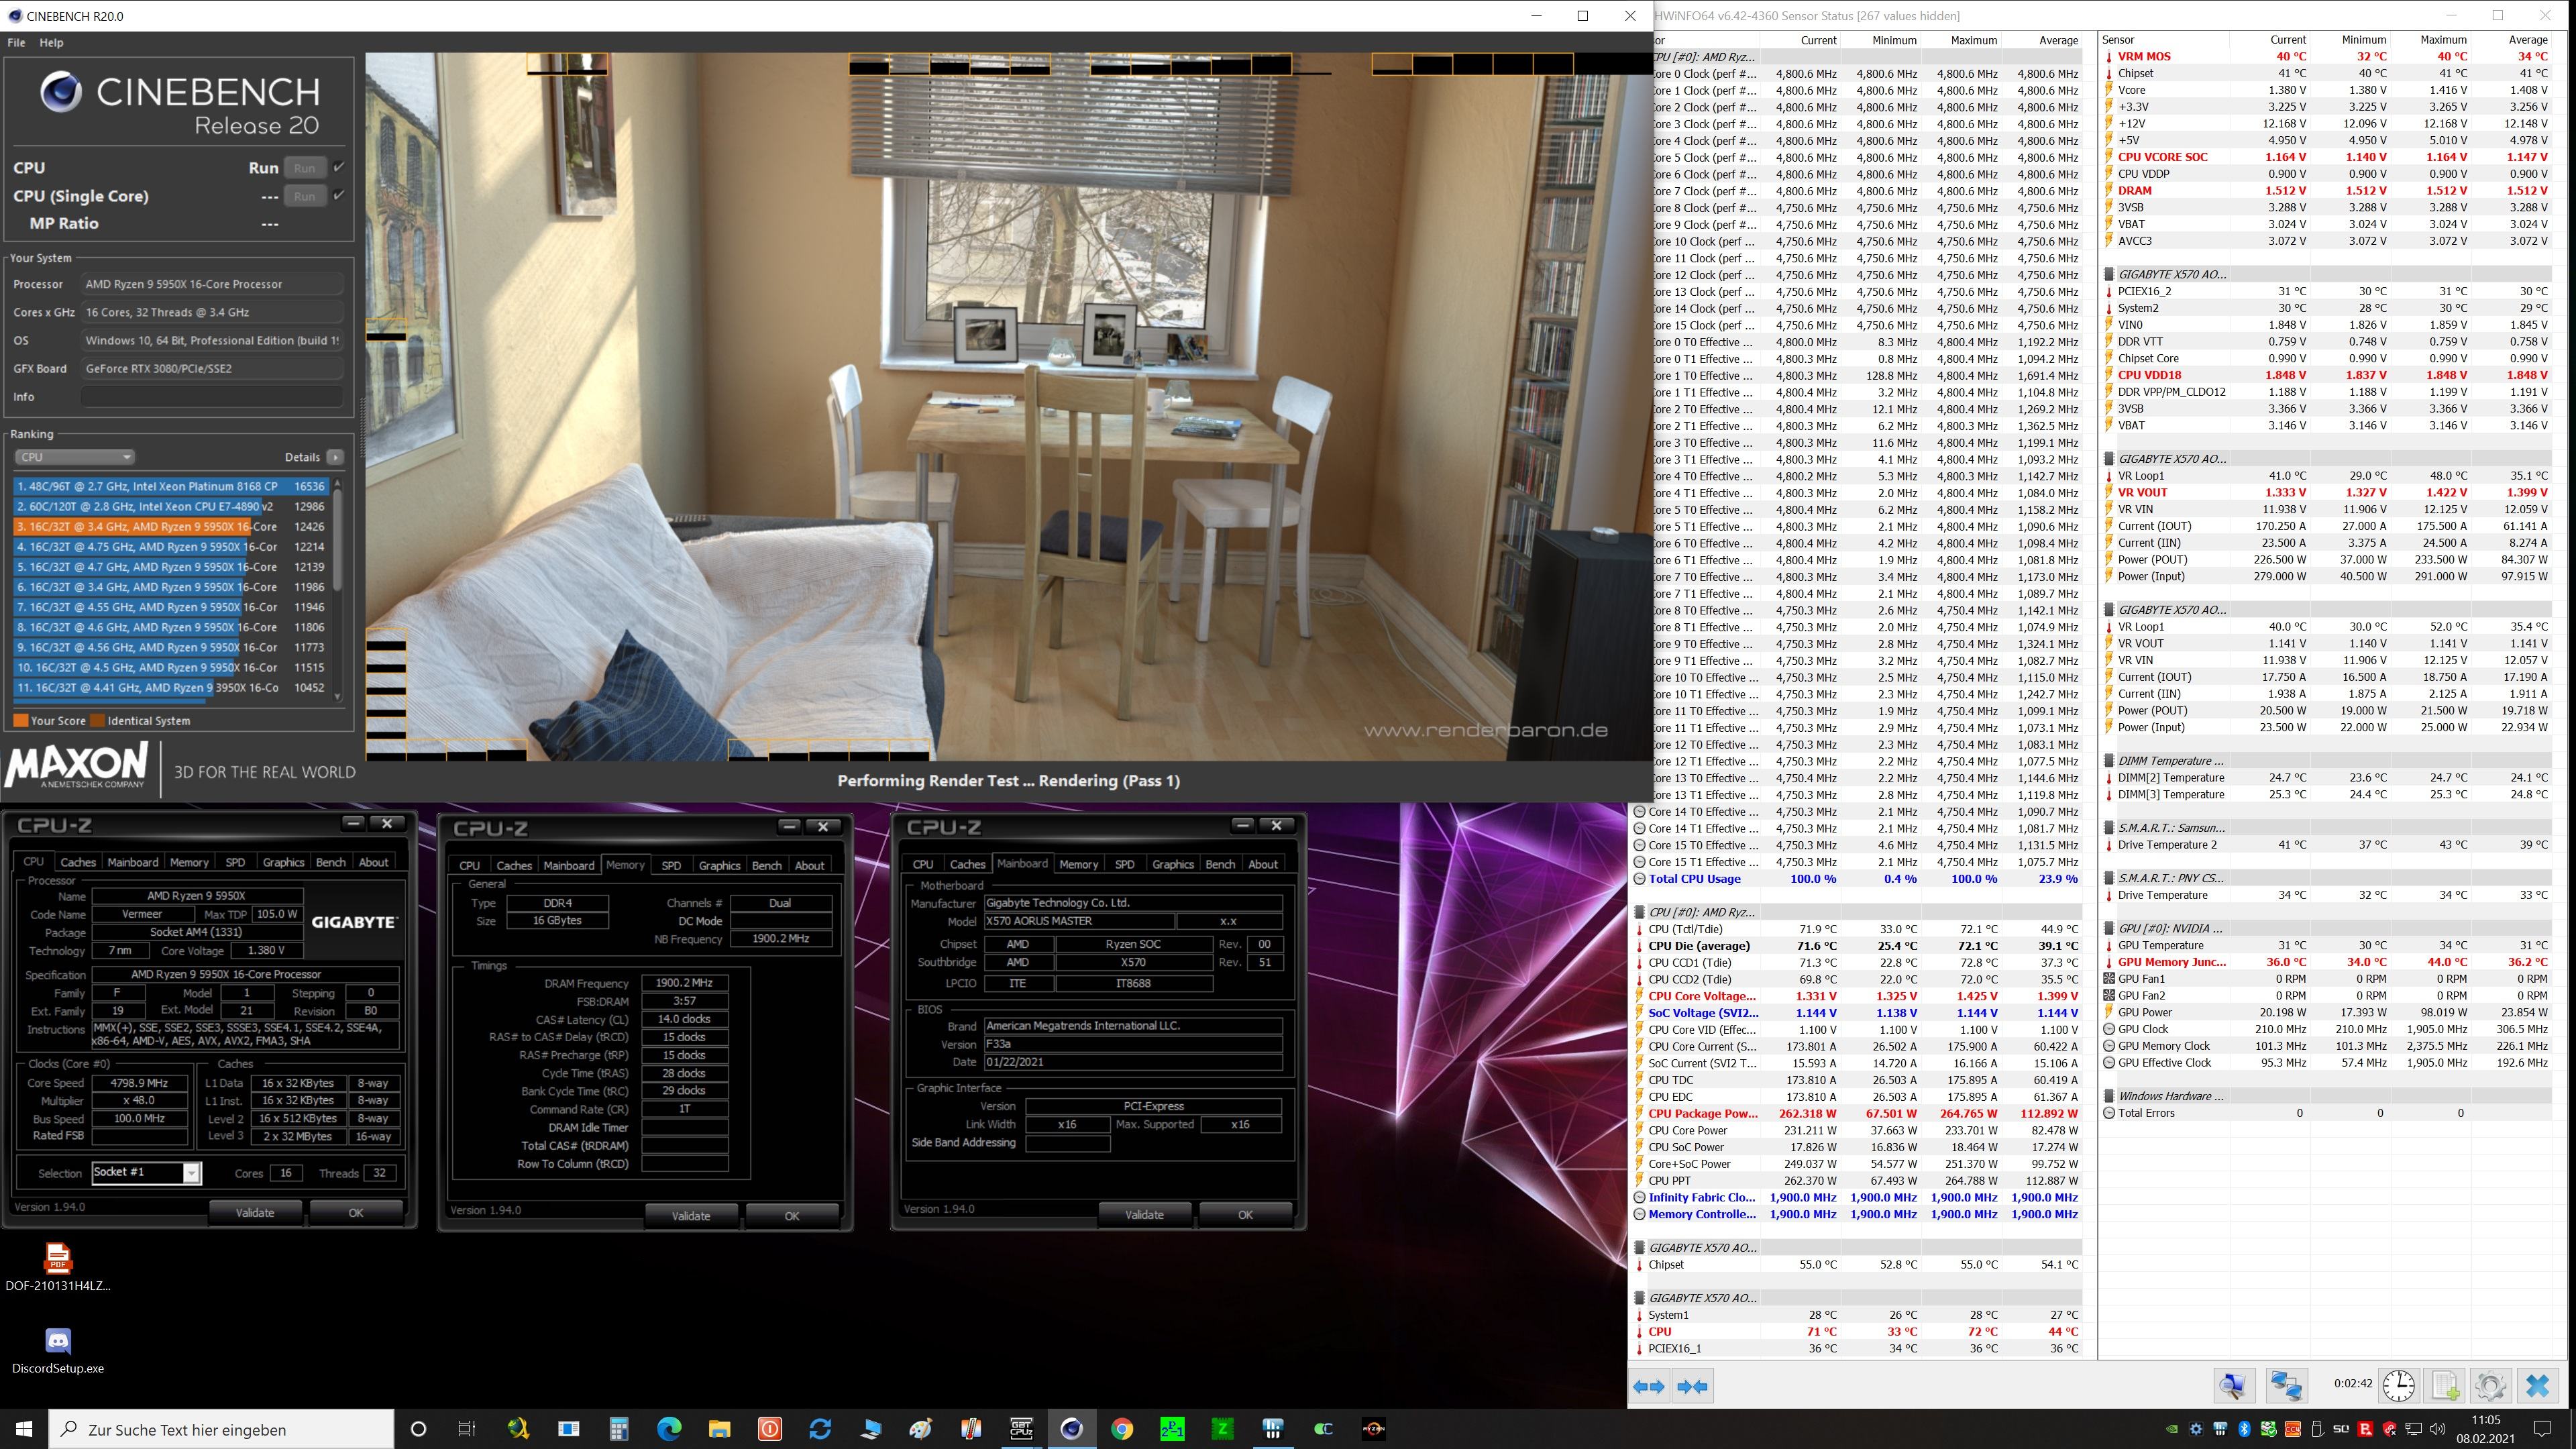Click HWiNFO magnifier monitor icon
The width and height of the screenshot is (2576, 1449).
point(2233,1385)
